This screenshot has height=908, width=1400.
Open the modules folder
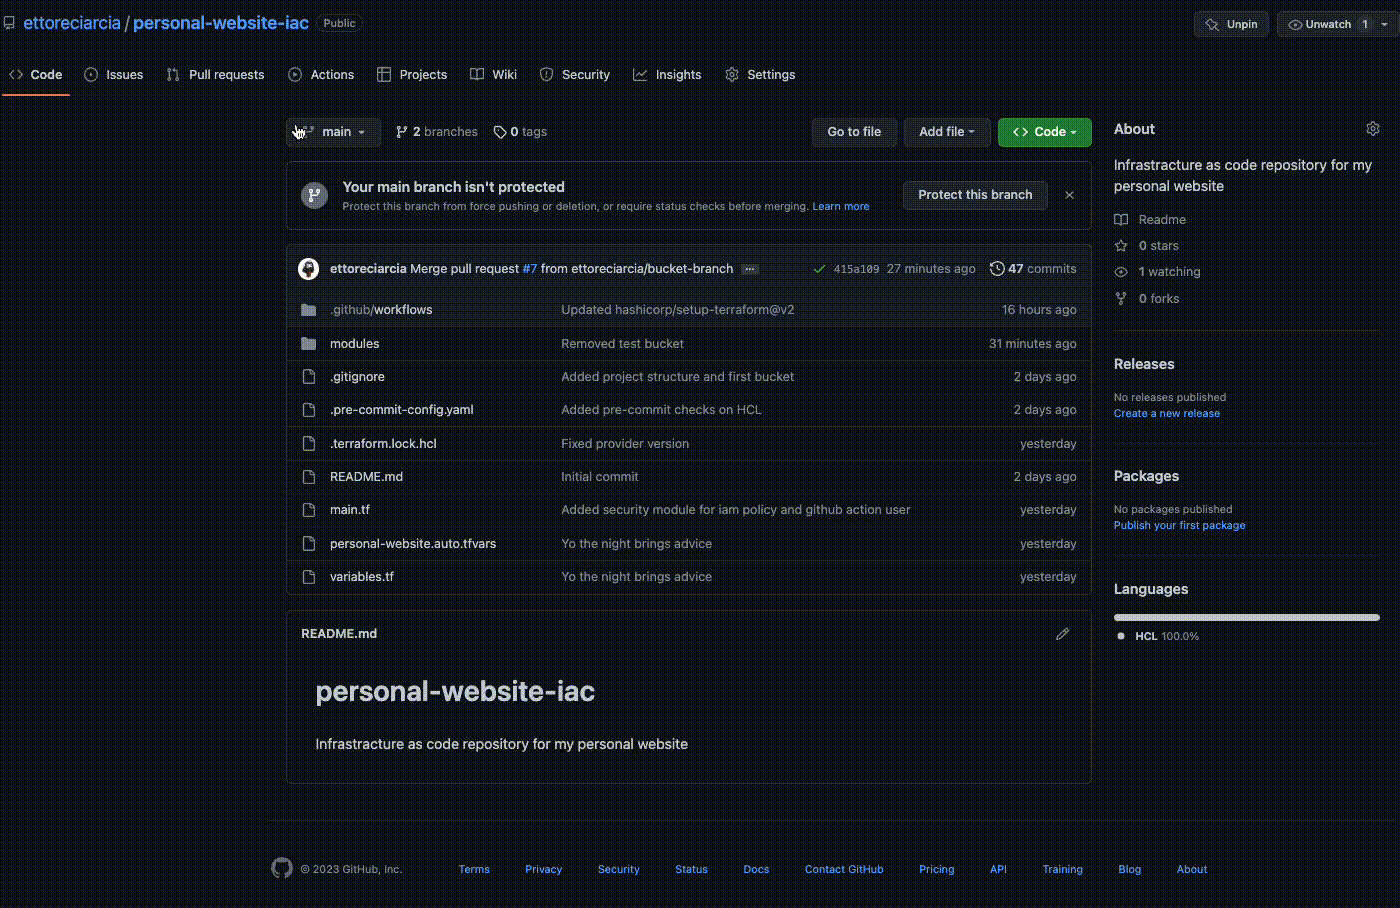[355, 344]
